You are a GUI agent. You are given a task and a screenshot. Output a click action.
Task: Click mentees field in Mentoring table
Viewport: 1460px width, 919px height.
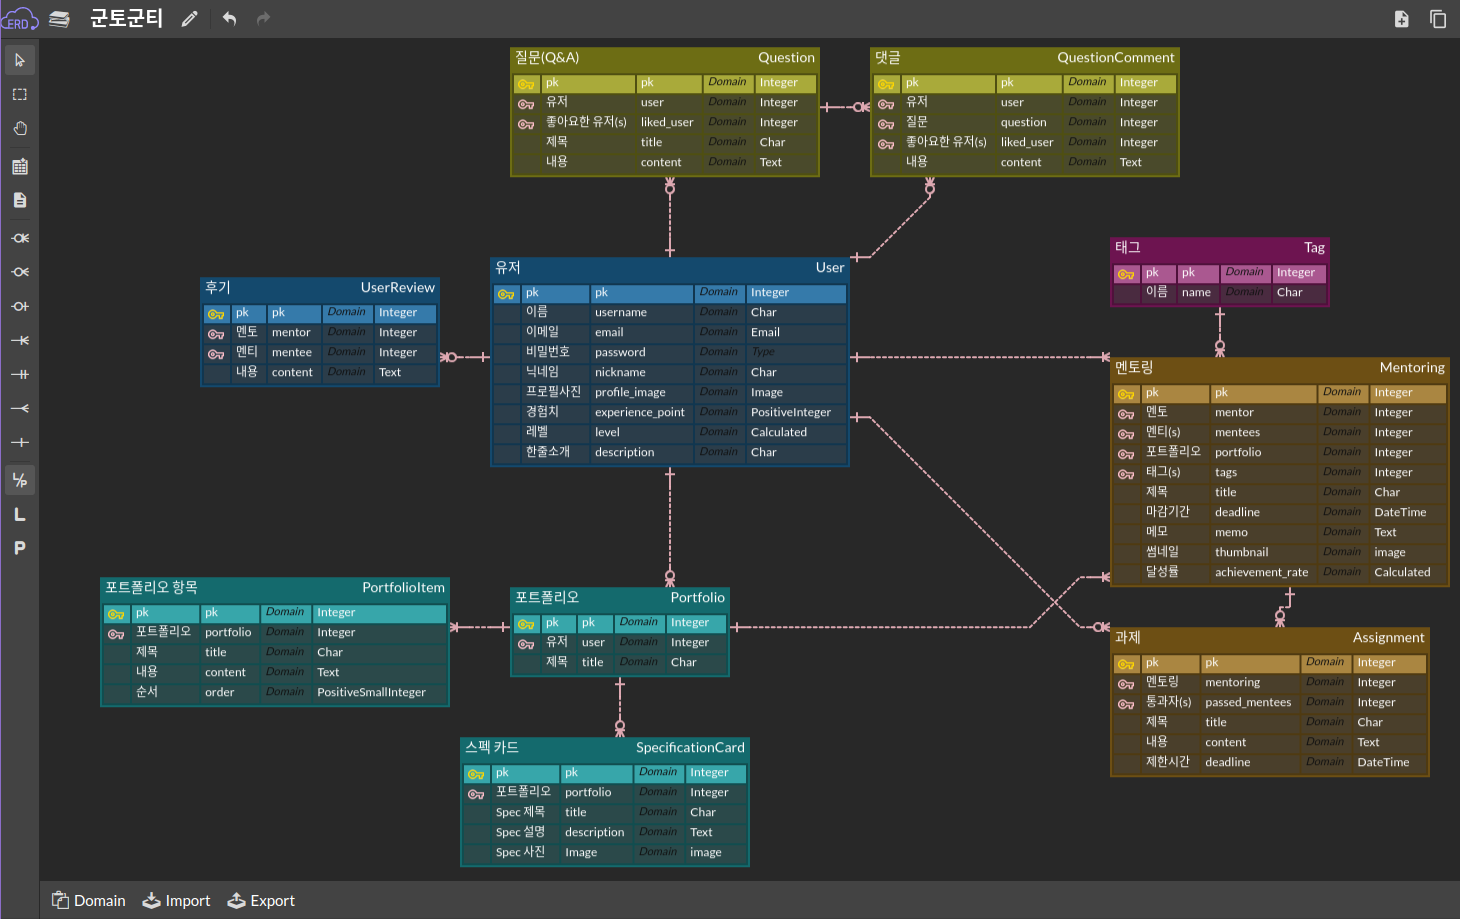(x=1238, y=433)
